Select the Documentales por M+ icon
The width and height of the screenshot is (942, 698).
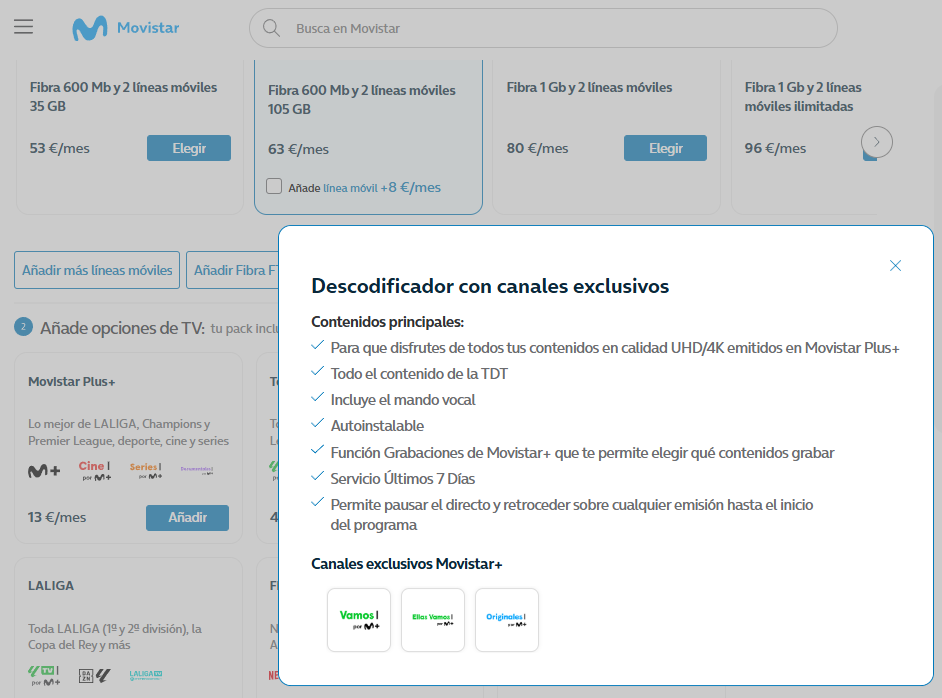coord(199,468)
